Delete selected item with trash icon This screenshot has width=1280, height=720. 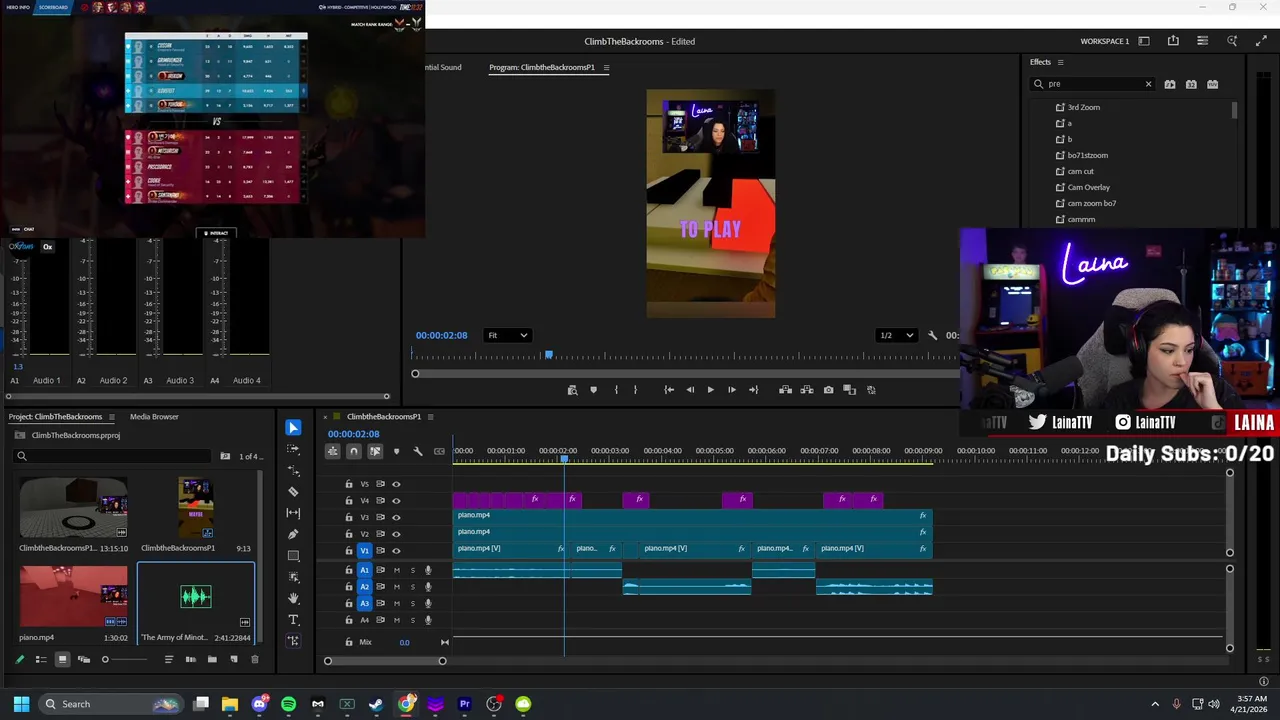[254, 659]
